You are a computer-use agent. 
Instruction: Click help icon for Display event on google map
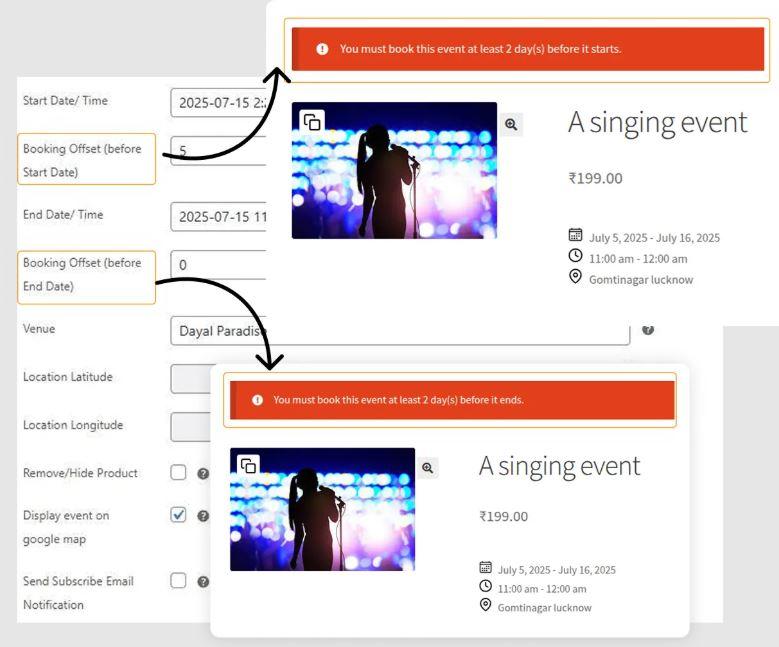pyautogui.click(x=202, y=516)
